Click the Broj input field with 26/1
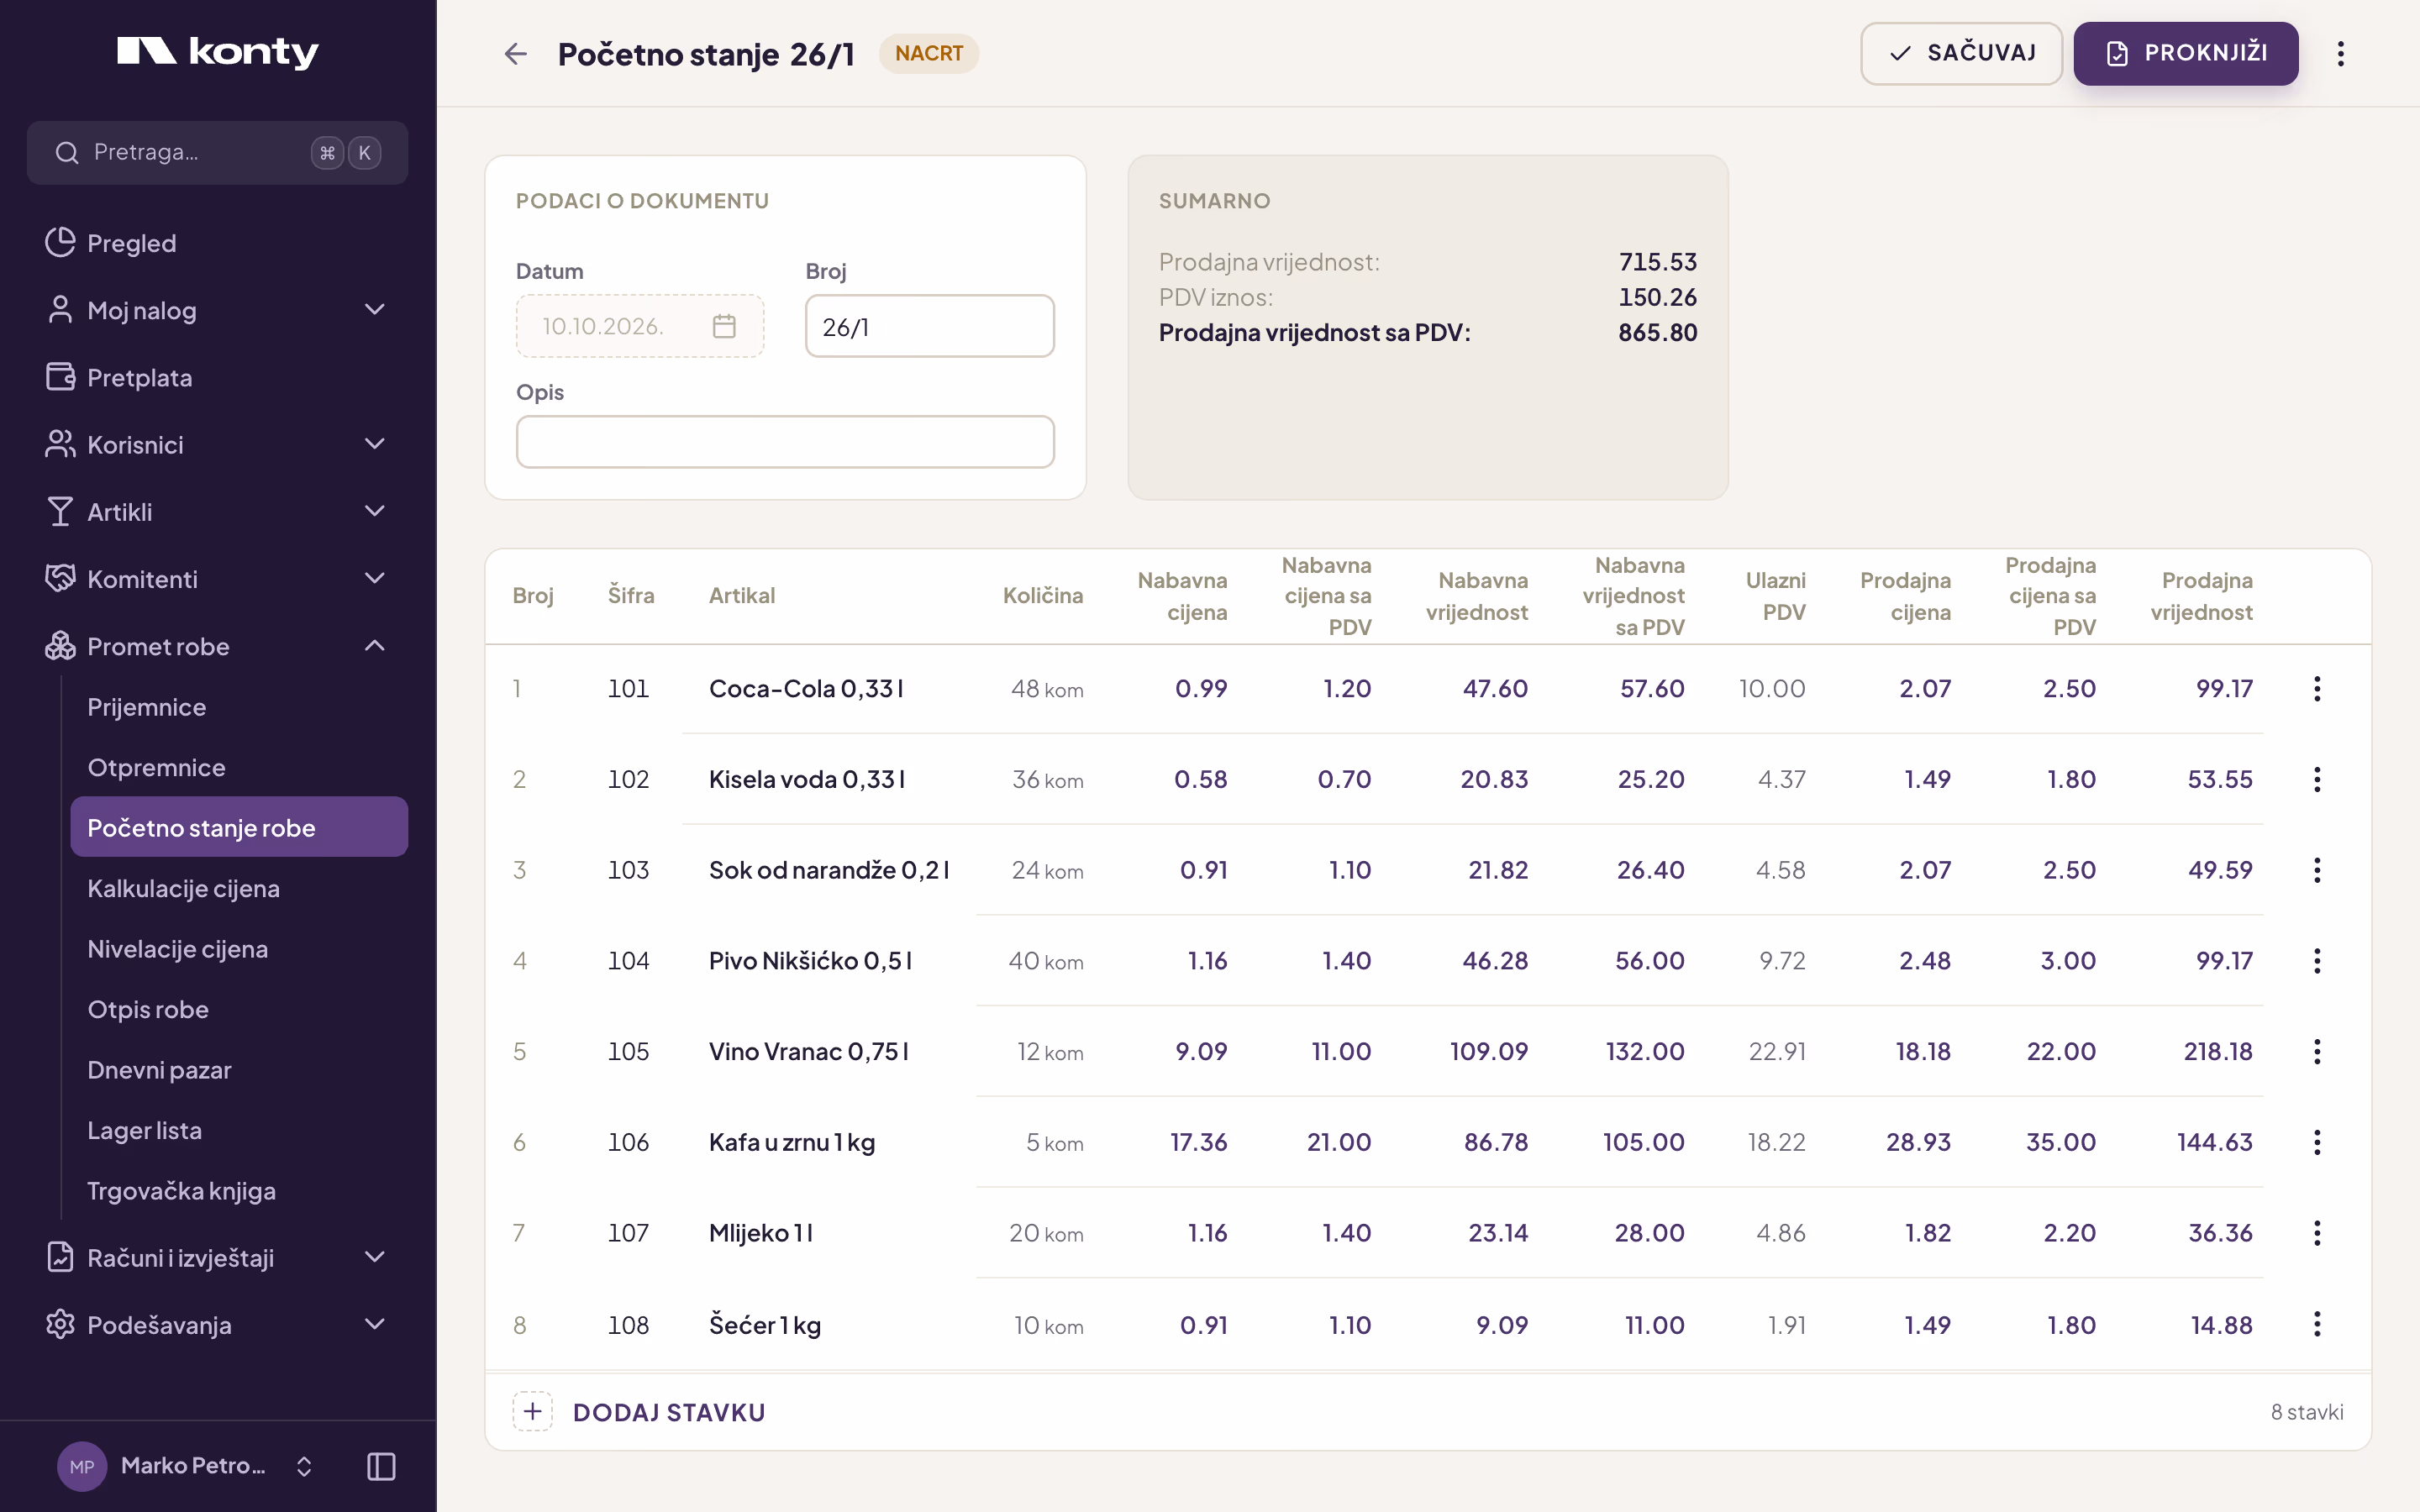This screenshot has height=1512, width=2420. tap(929, 326)
